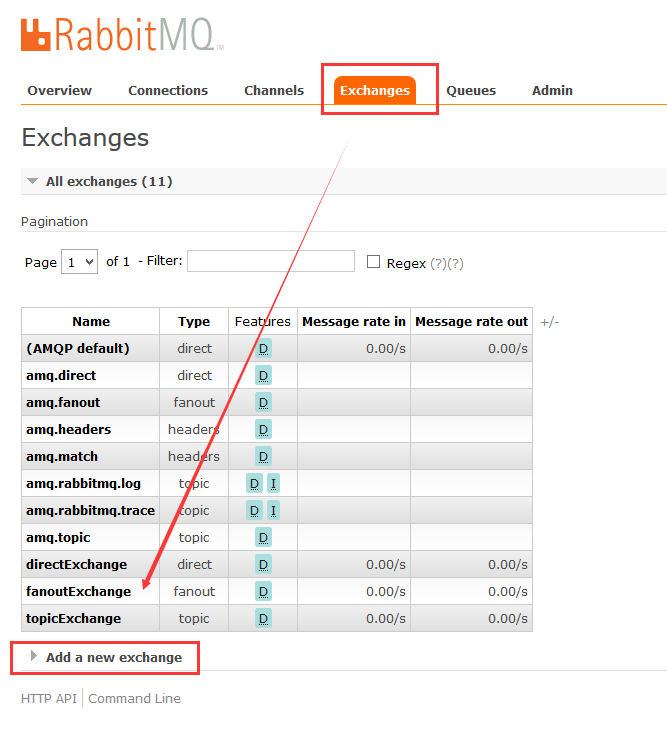Focus the Filter input field
Viewport: 667px width, 731px height.
pos(271,261)
